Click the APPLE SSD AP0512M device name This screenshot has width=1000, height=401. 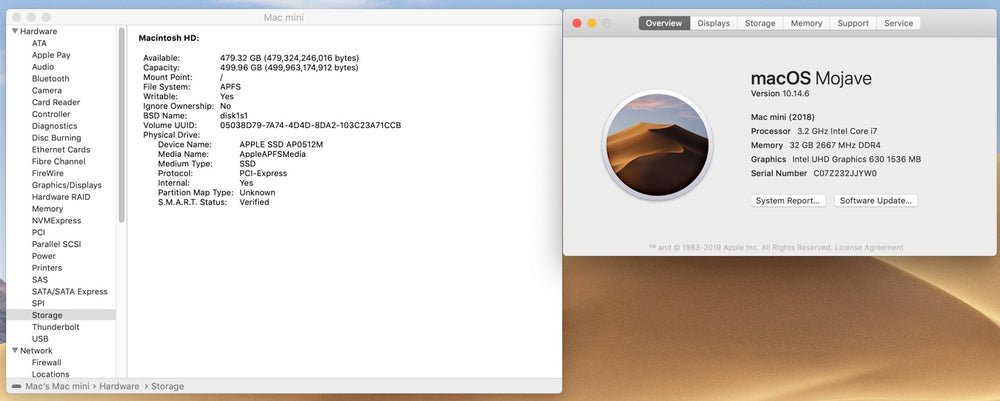(281, 144)
